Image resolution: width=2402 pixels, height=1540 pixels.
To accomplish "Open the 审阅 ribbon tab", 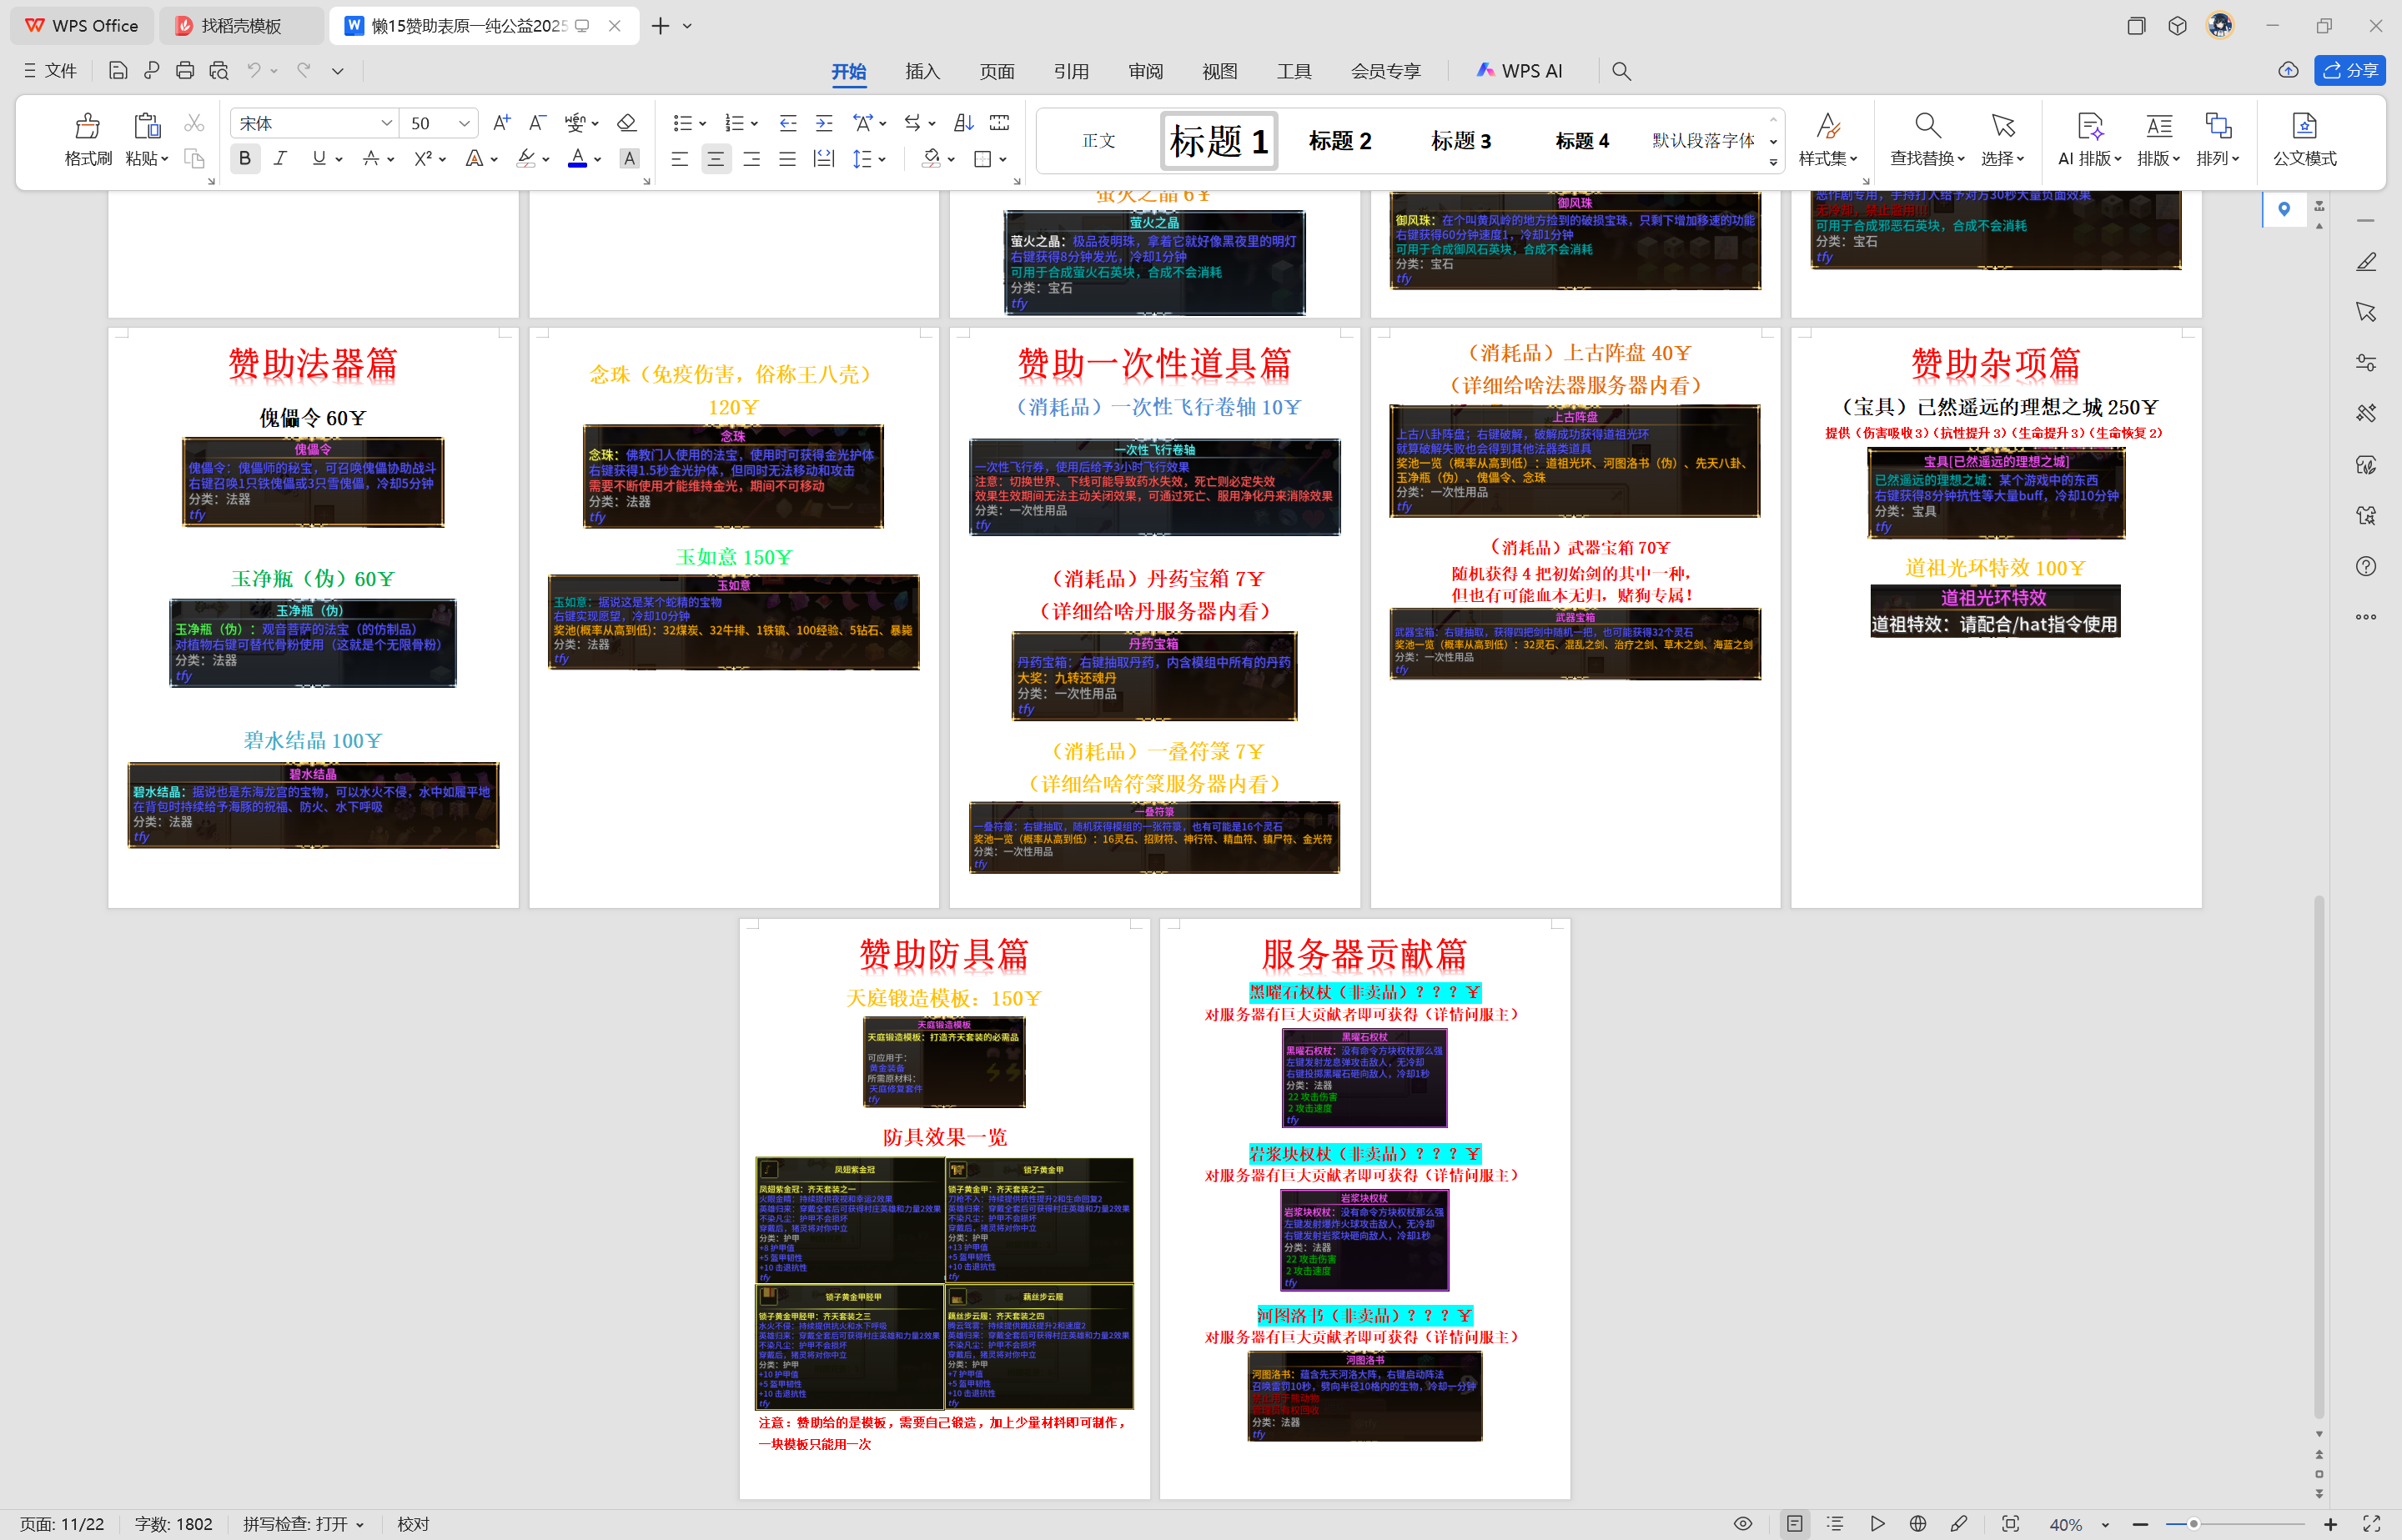I will (1145, 71).
